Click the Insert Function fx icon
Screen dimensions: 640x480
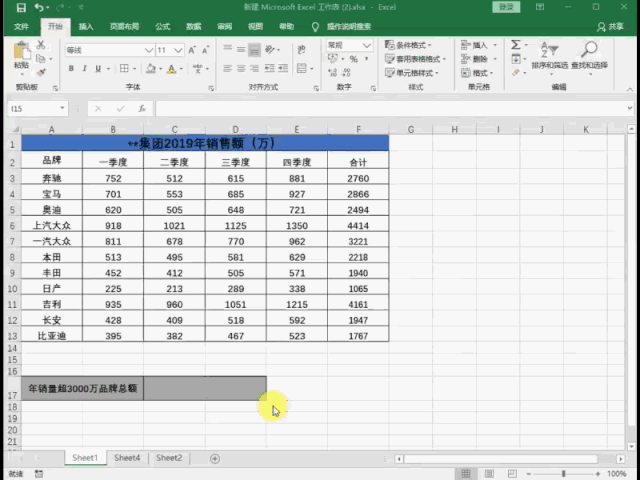tap(142, 109)
